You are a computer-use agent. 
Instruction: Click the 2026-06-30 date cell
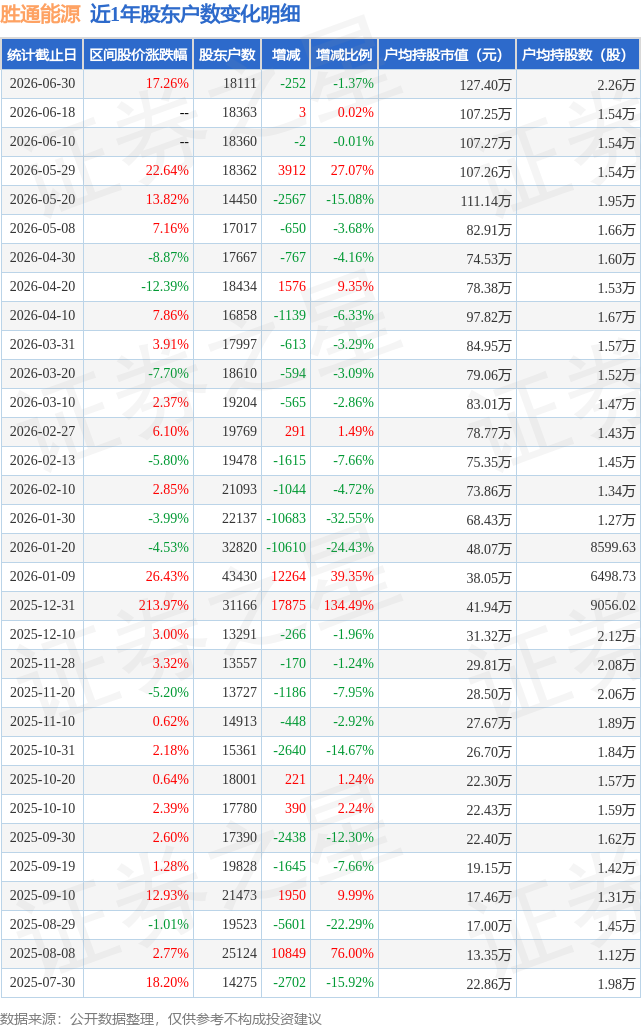point(43,84)
